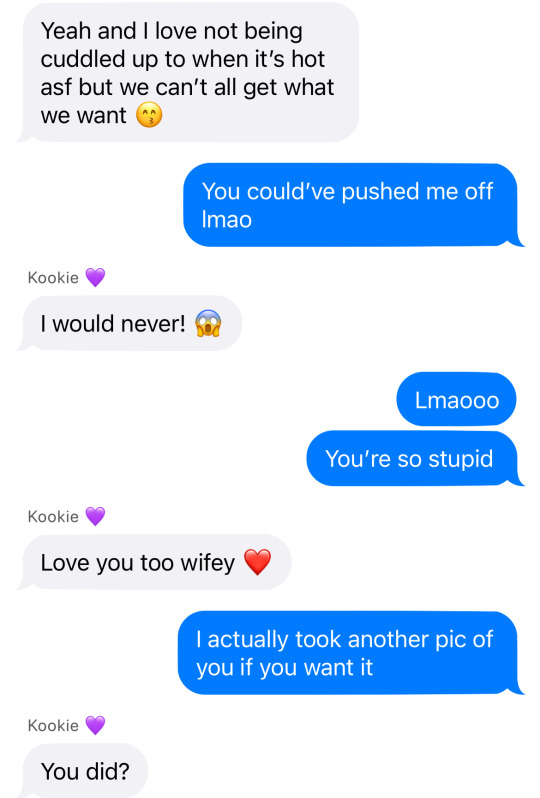Tap the red heart emoji after 'wifey'

tap(258, 562)
